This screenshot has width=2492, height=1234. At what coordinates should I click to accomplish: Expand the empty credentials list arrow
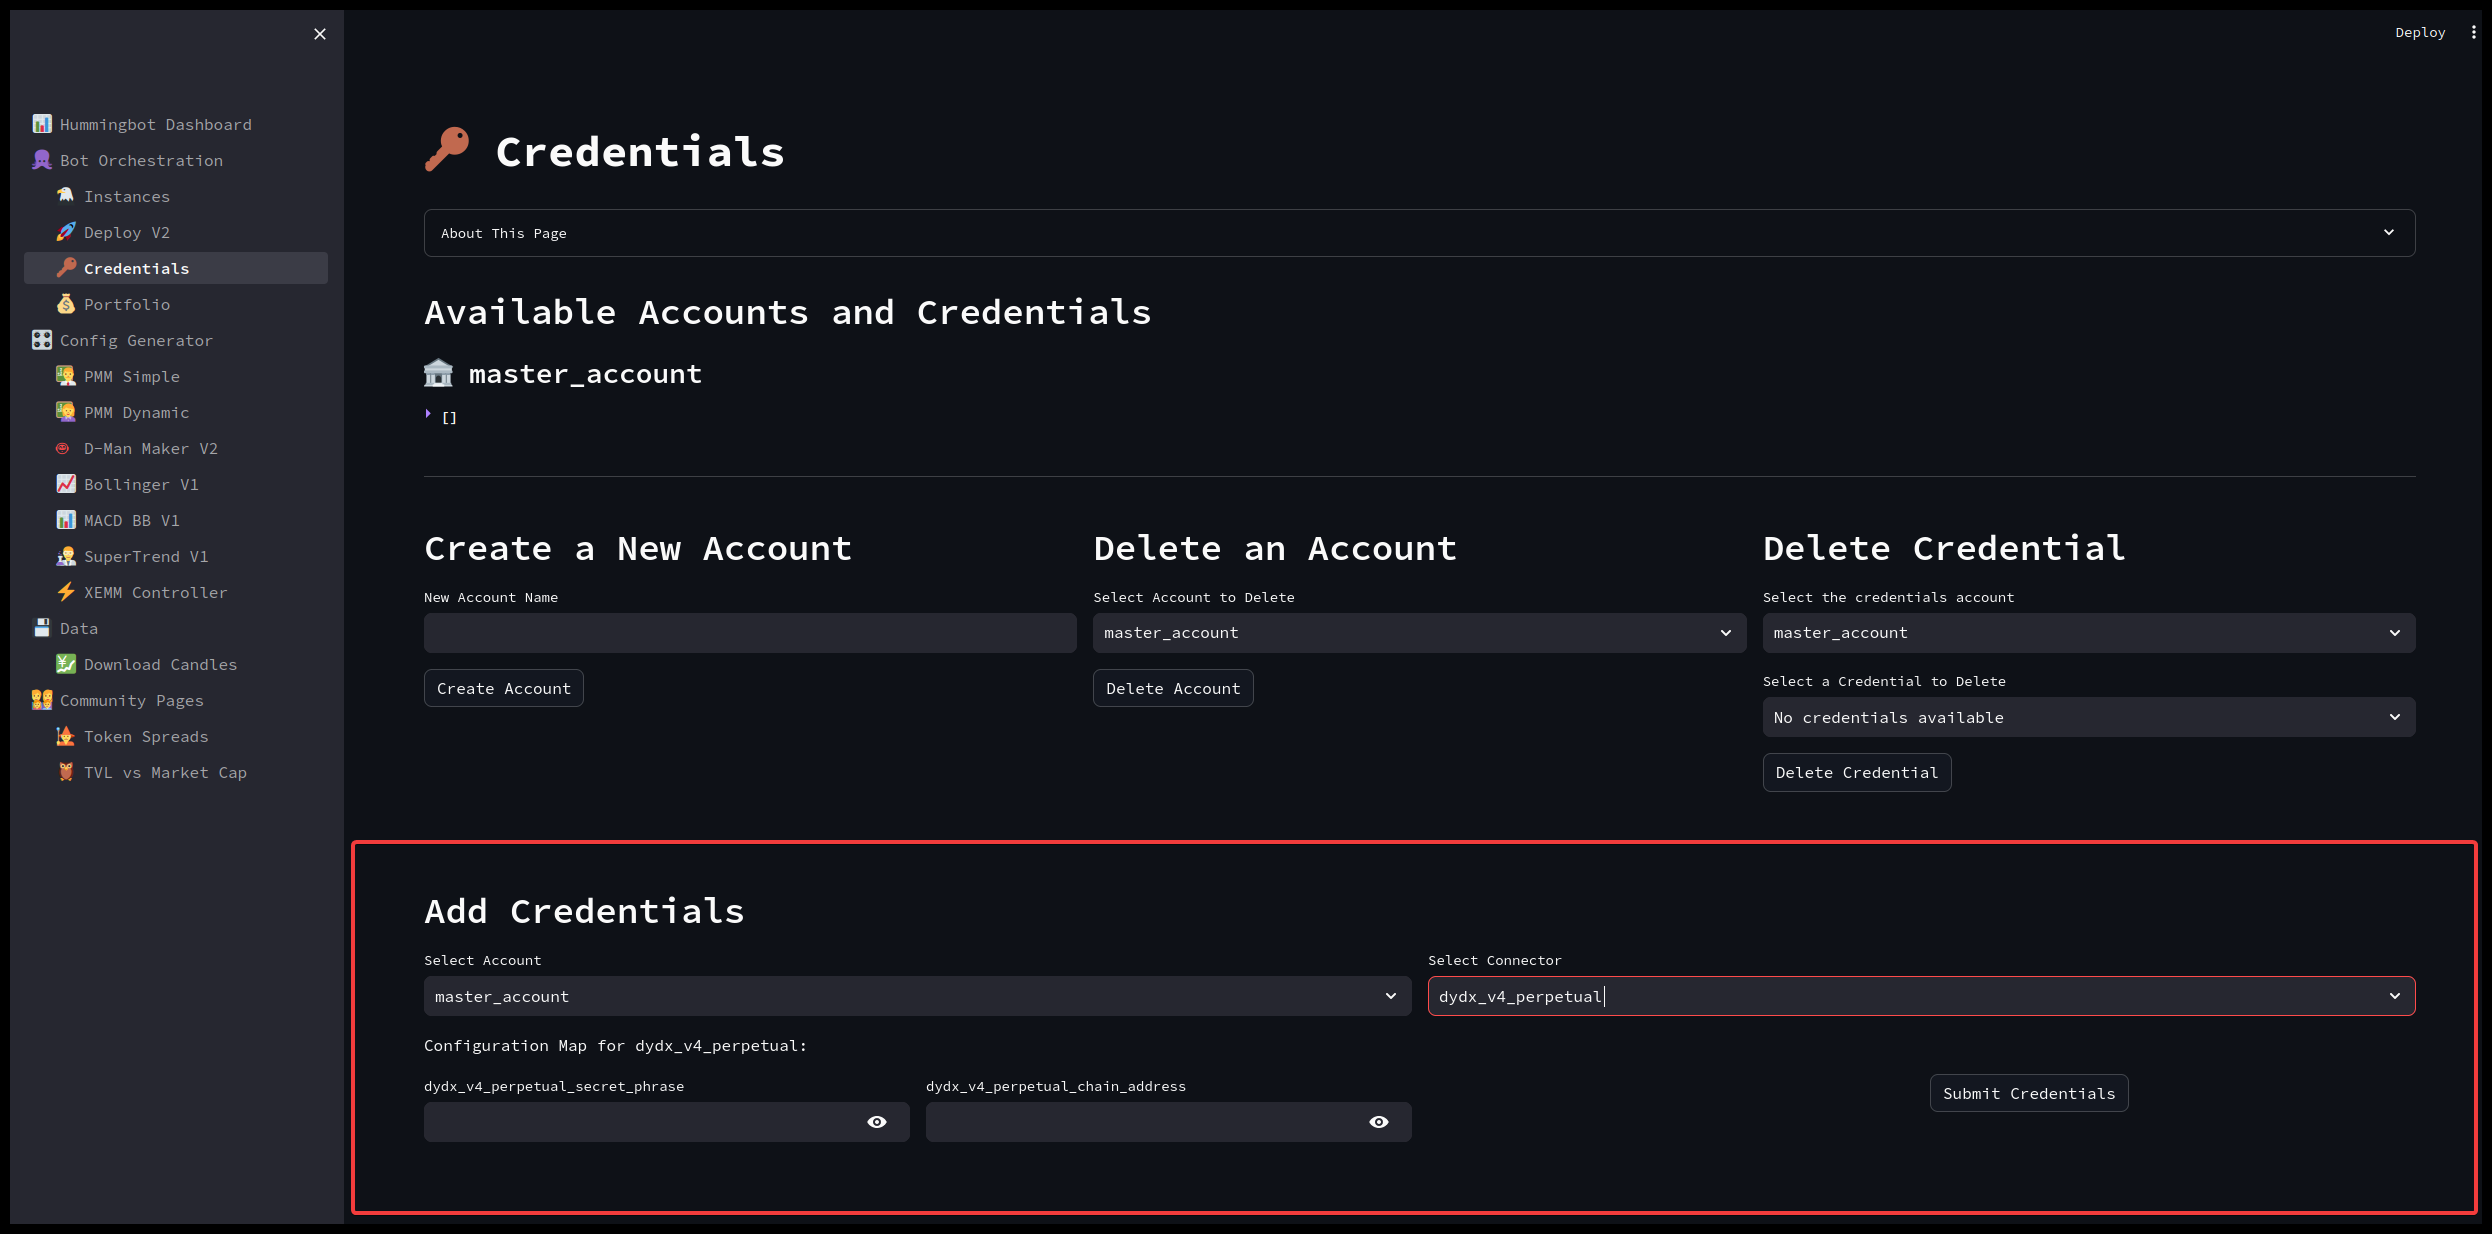pos(429,414)
